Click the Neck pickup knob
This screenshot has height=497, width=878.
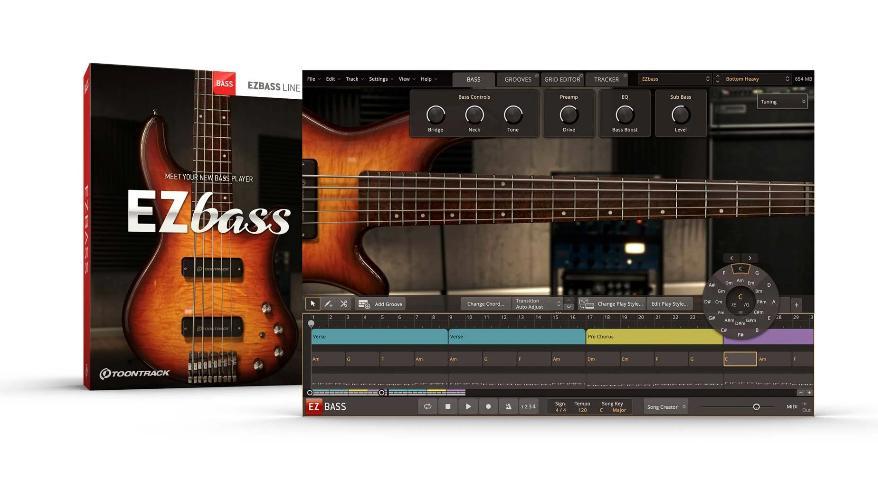pos(474,115)
